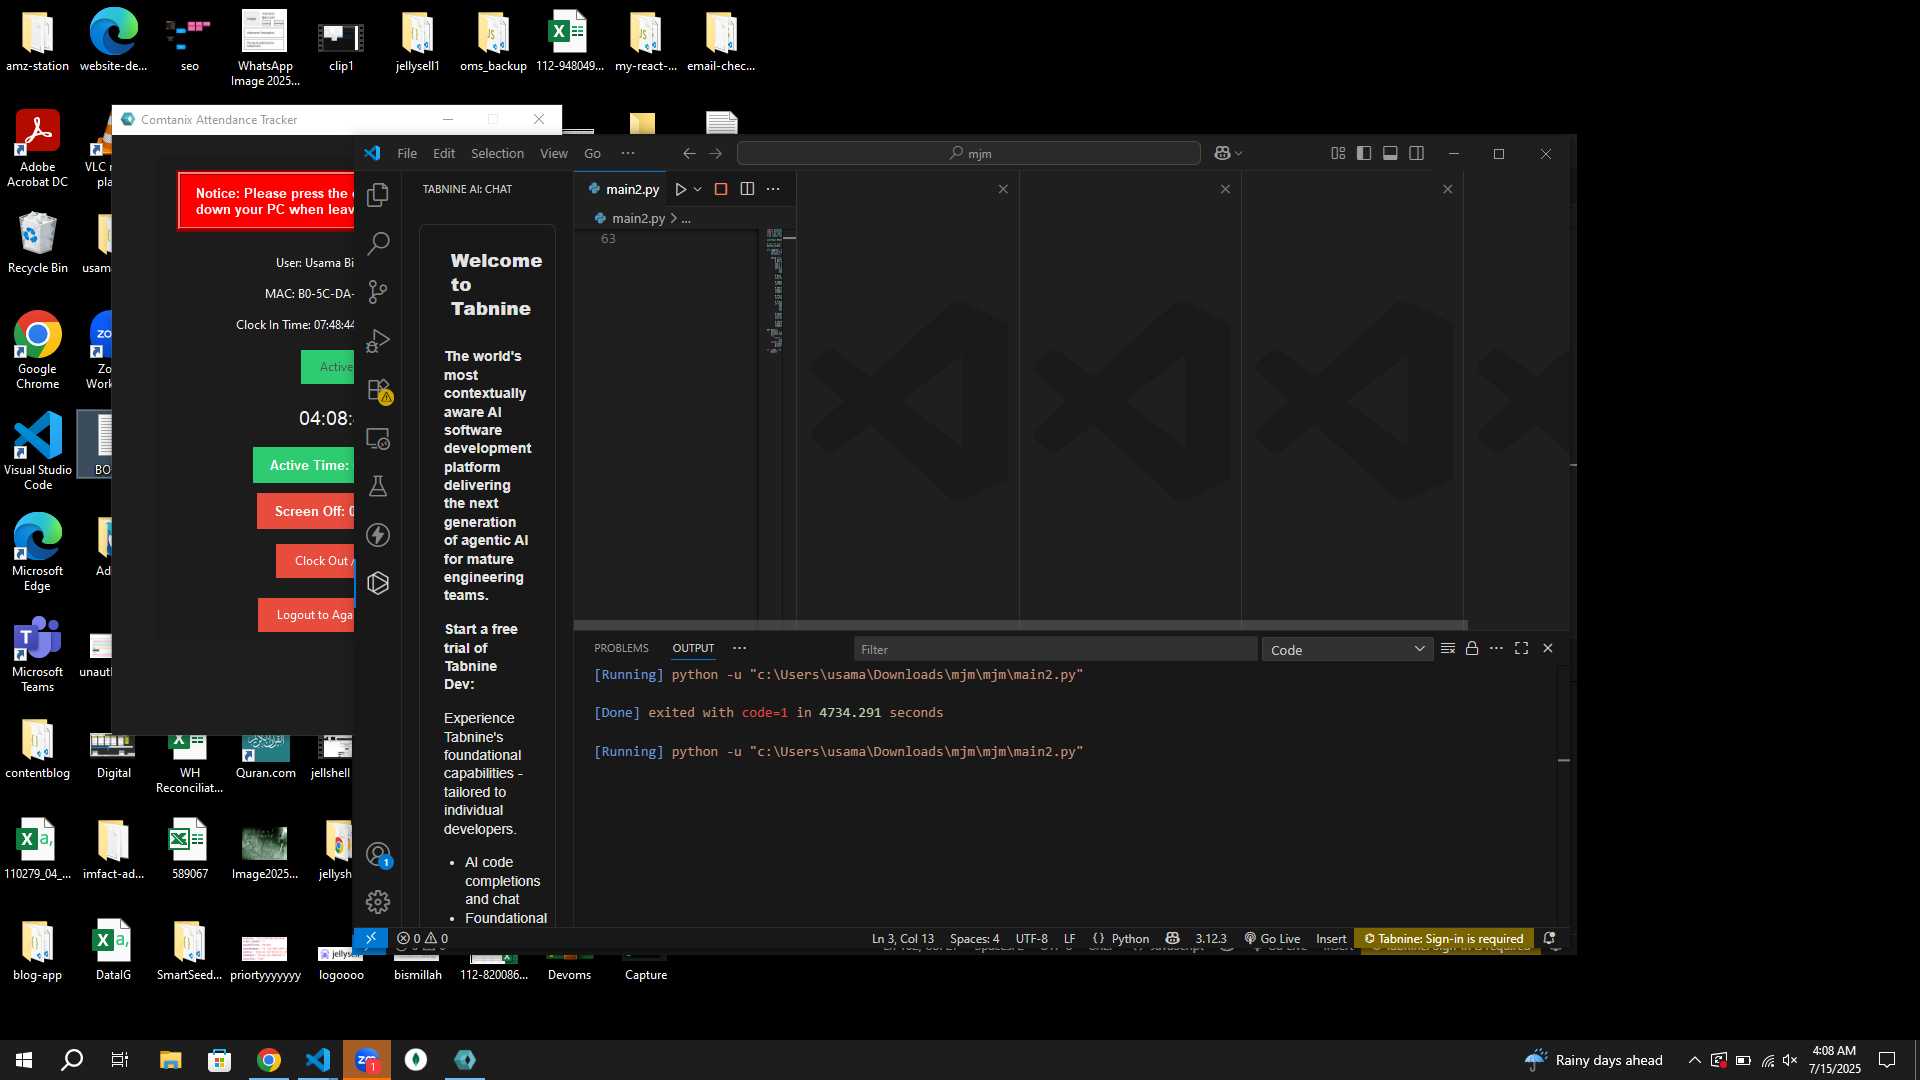Open the Explorer view in the VS Code activity bar
Image resolution: width=1920 pixels, height=1080 pixels.
click(x=378, y=195)
